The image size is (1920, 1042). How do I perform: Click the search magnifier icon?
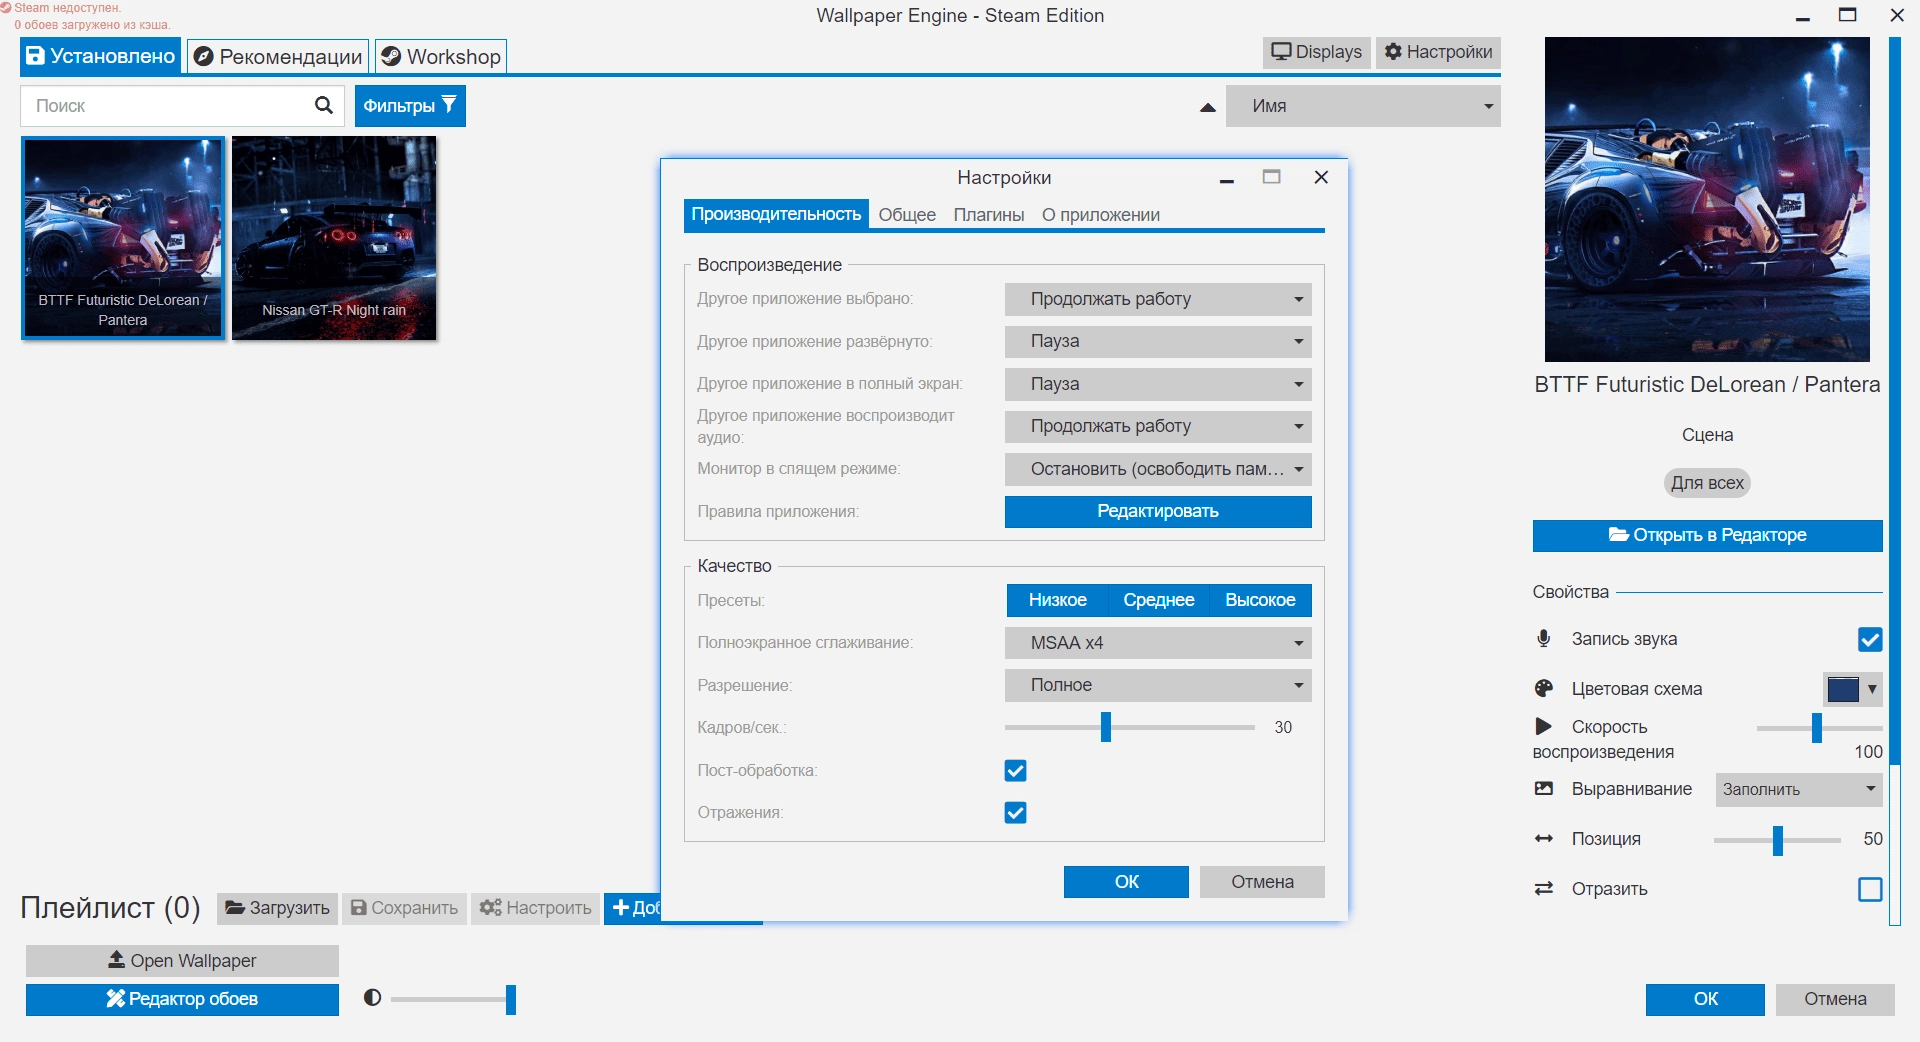pyautogui.click(x=323, y=105)
